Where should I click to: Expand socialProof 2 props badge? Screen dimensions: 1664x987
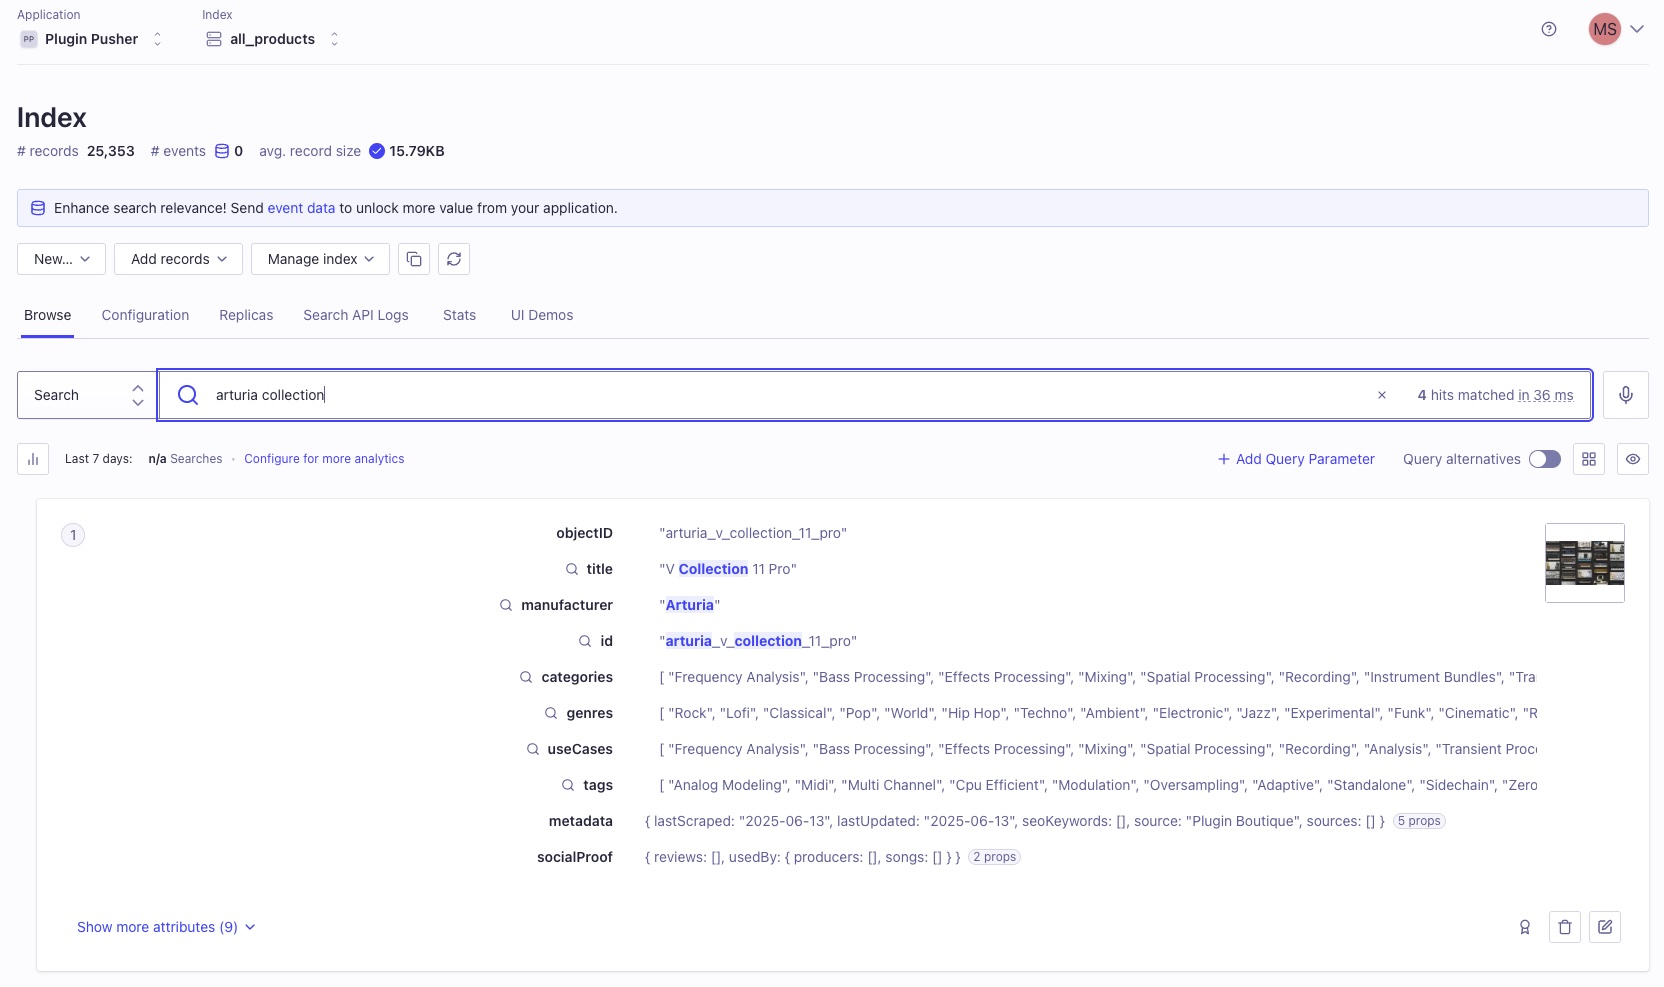coord(994,857)
